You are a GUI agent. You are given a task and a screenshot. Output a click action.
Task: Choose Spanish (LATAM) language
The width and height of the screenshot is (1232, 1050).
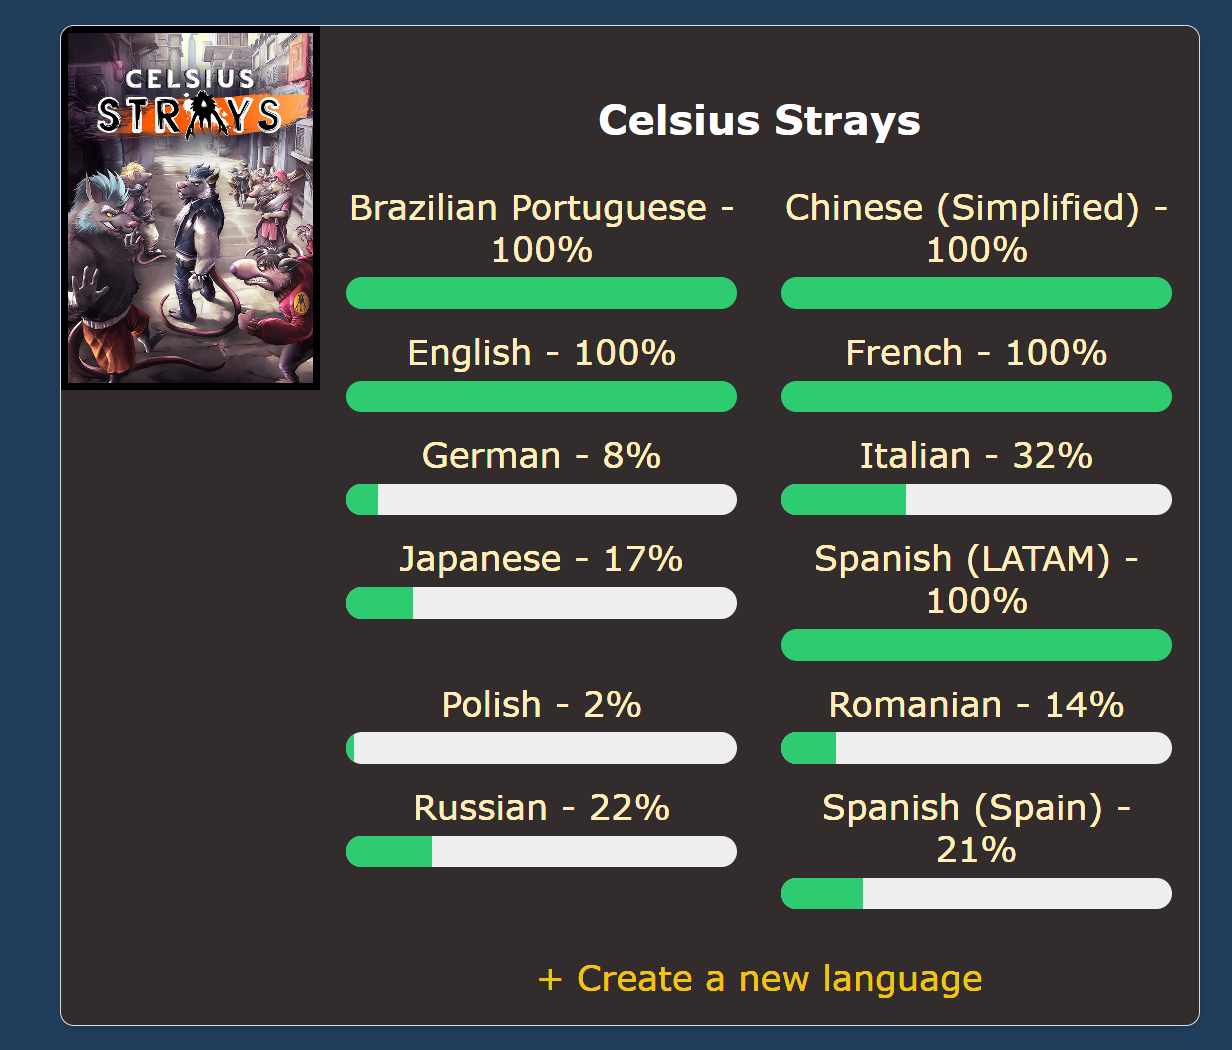(977, 579)
